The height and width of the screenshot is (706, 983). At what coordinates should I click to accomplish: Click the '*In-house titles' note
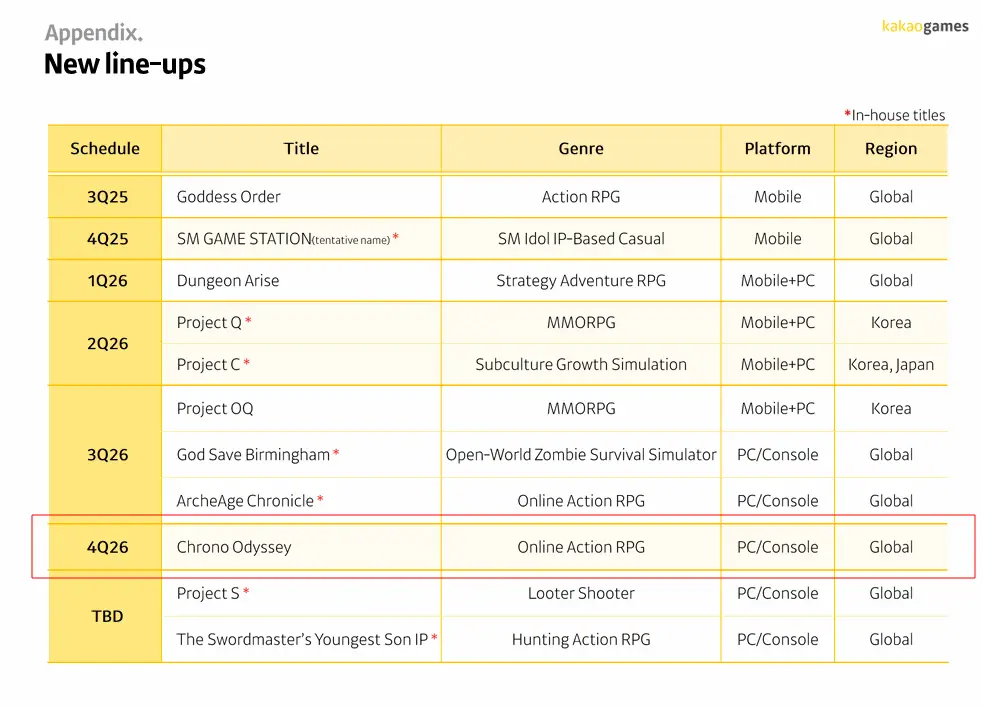tap(895, 115)
